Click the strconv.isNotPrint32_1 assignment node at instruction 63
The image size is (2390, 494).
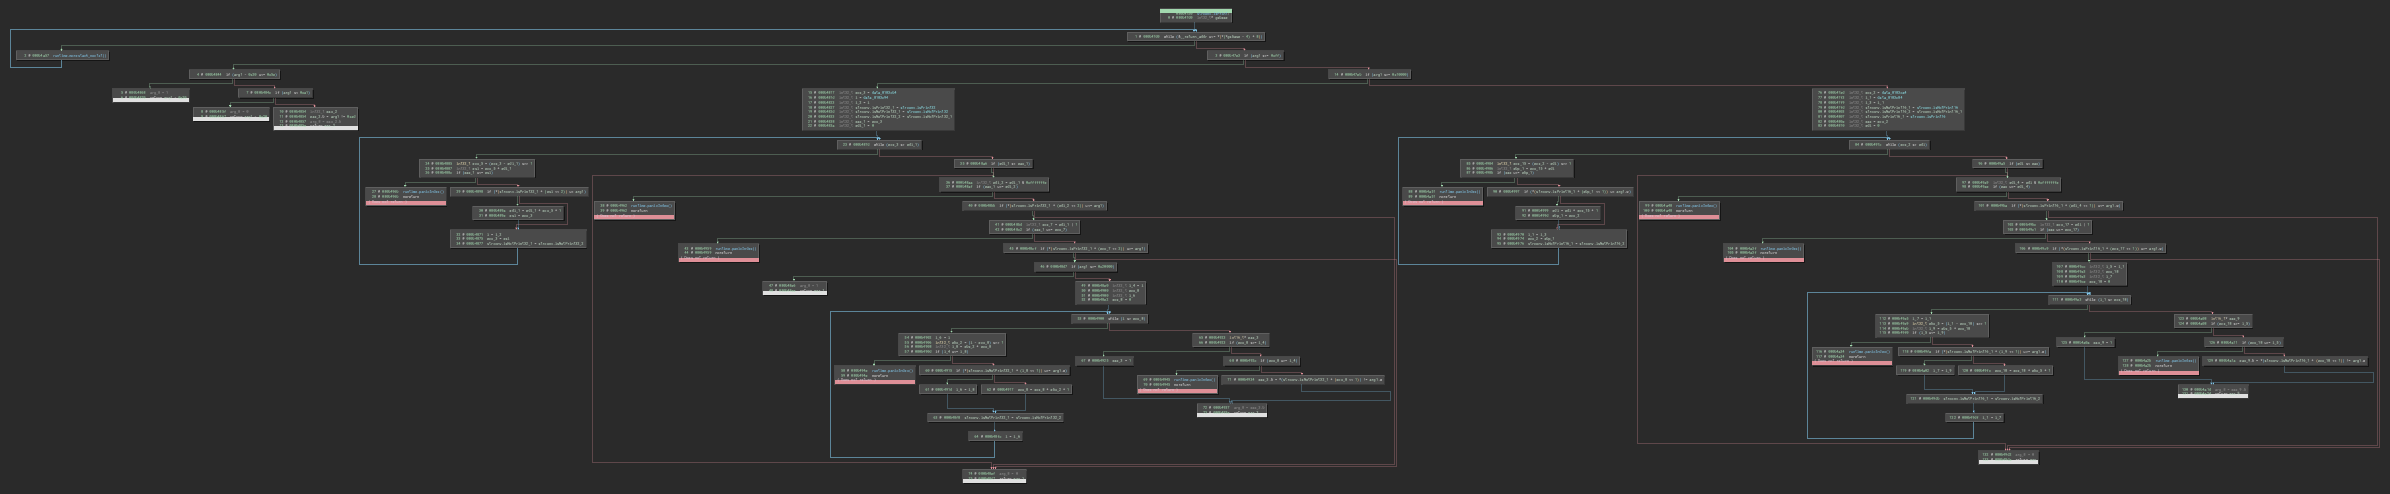pos(996,417)
